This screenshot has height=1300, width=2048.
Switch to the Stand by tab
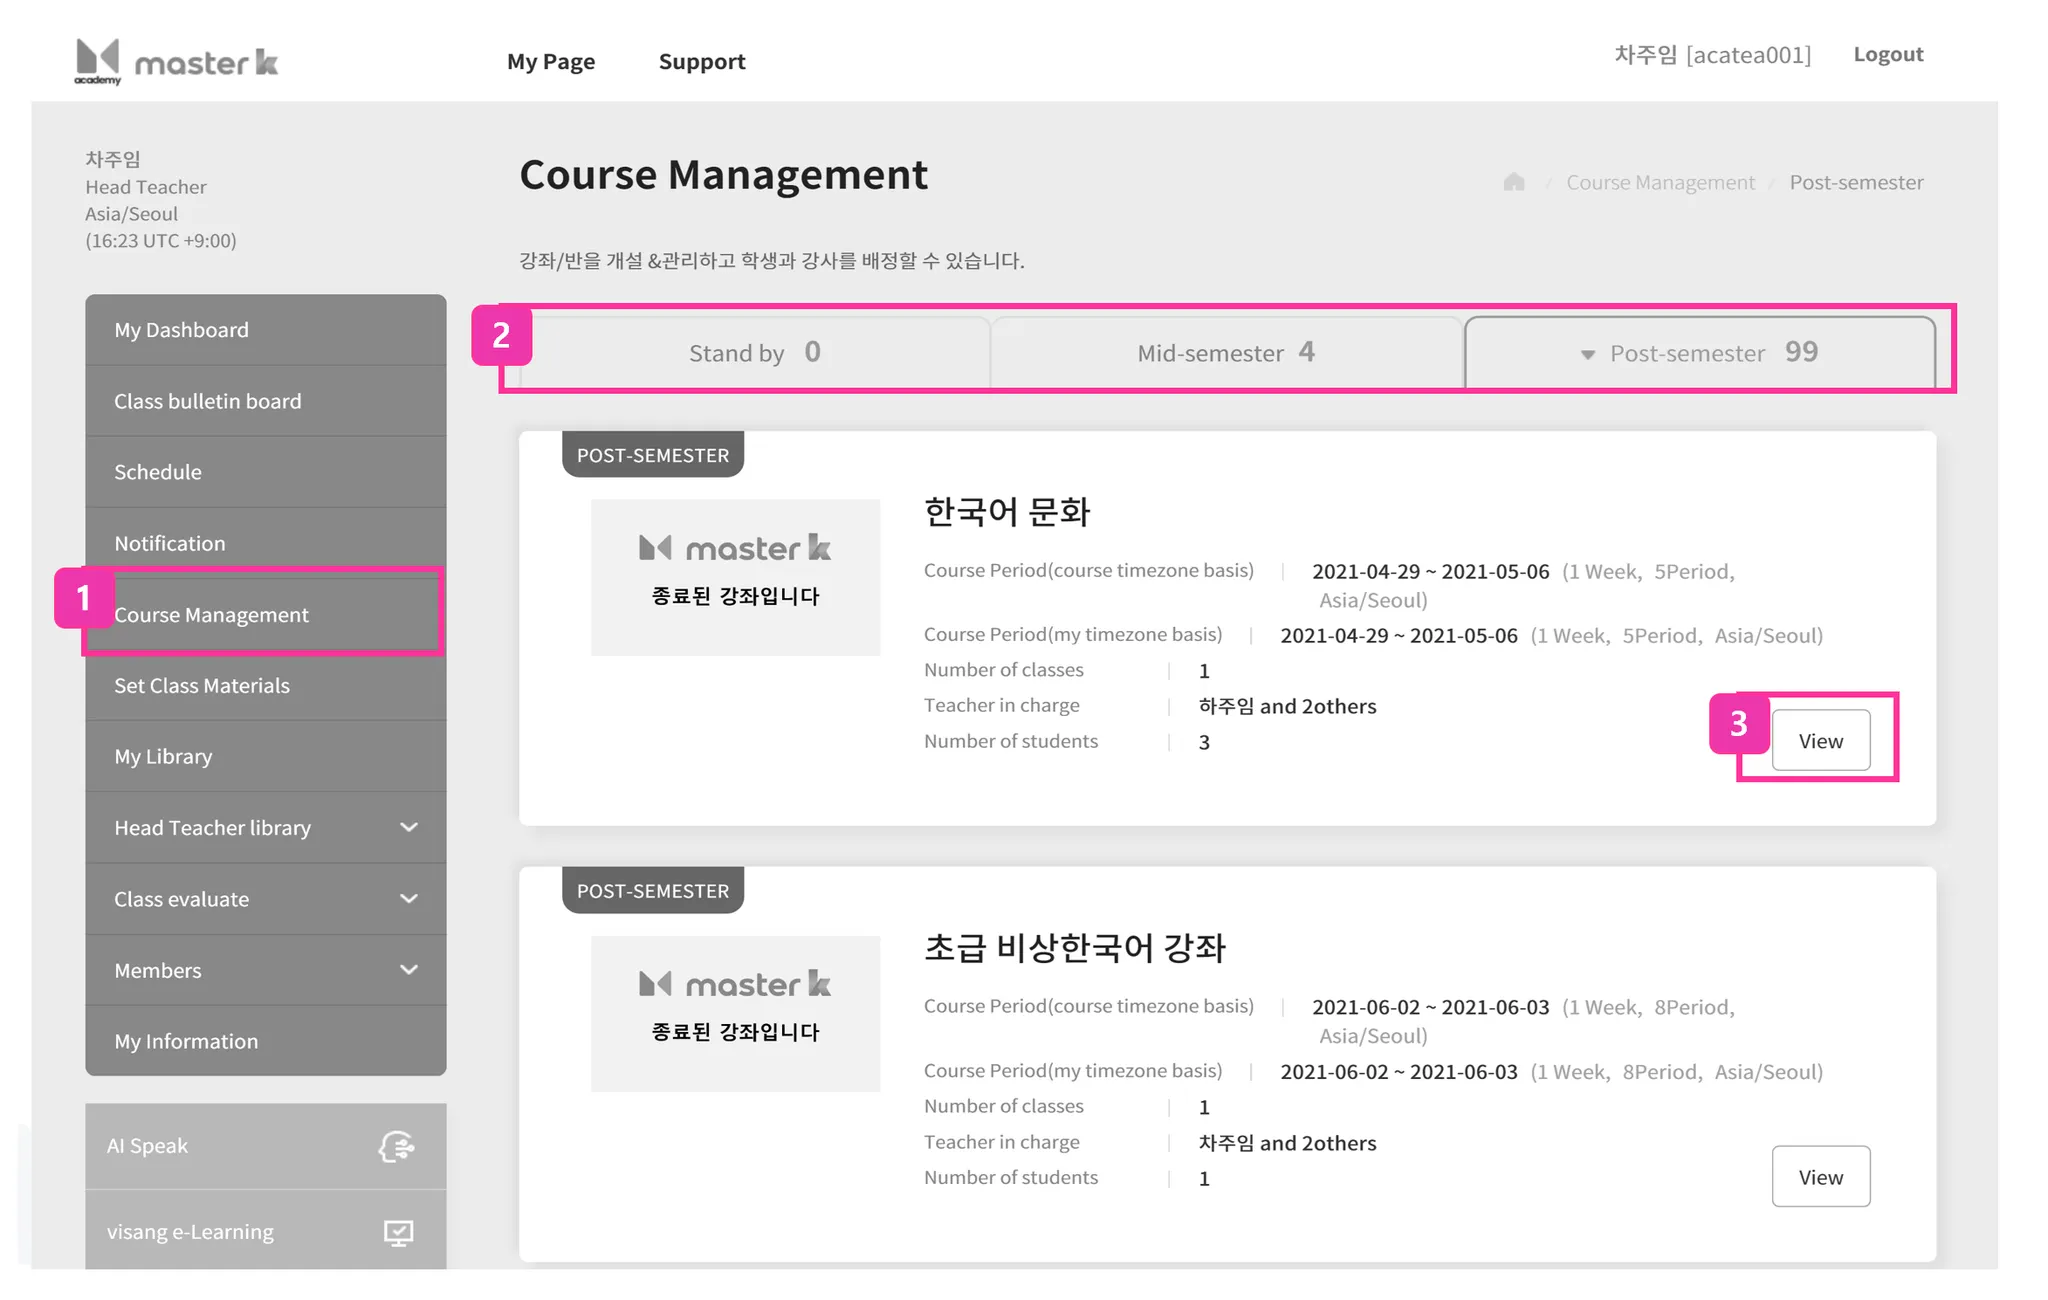coord(755,353)
